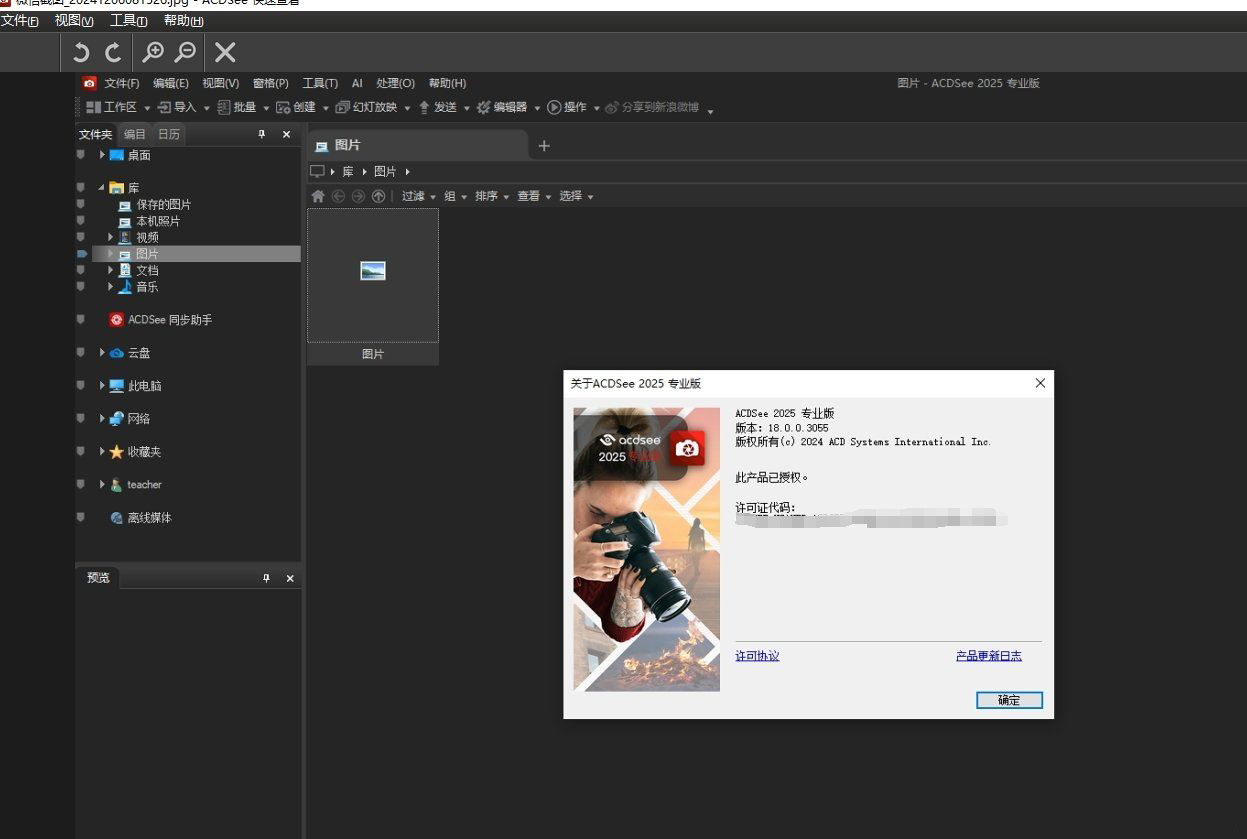Toggle easy-select marker for 本机照片 row
Screen dimensions: 1247x839
tap(81, 220)
